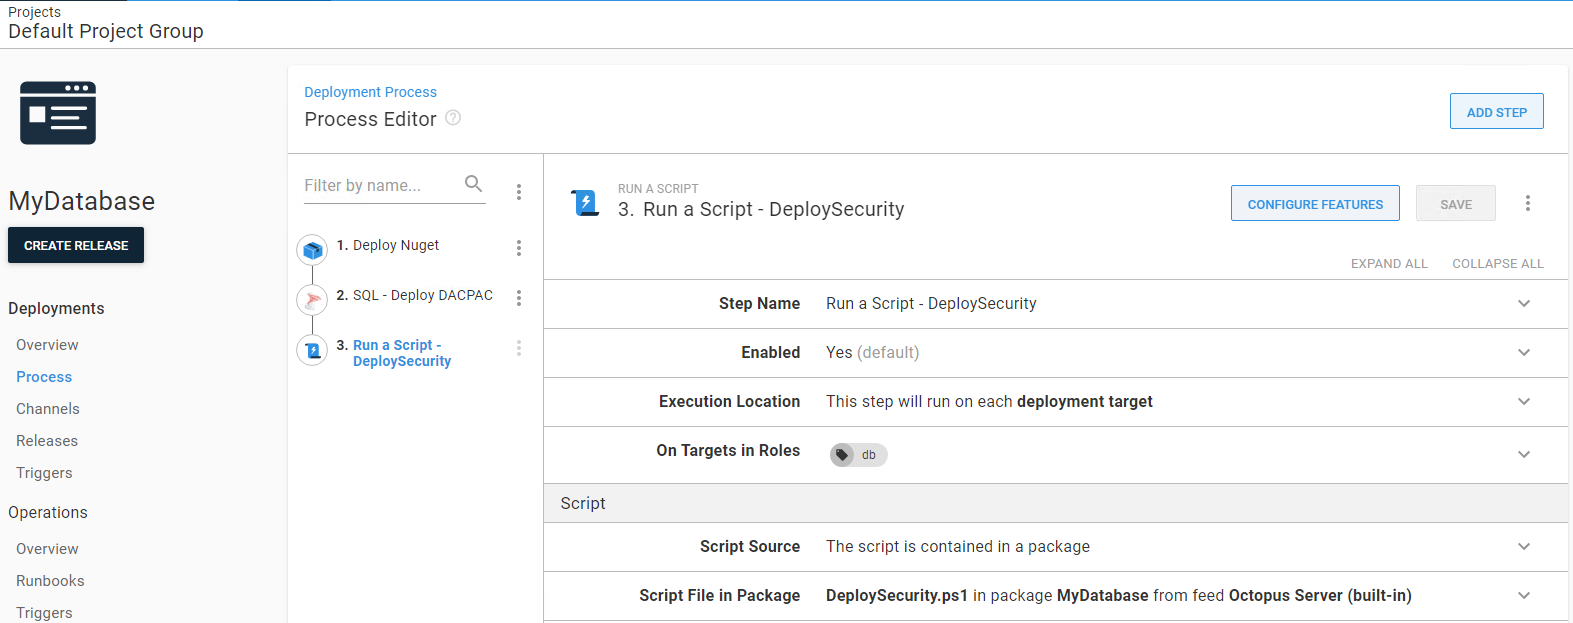Open Operations Overview in sidebar
The width and height of the screenshot is (1573, 623).
pyautogui.click(x=47, y=549)
